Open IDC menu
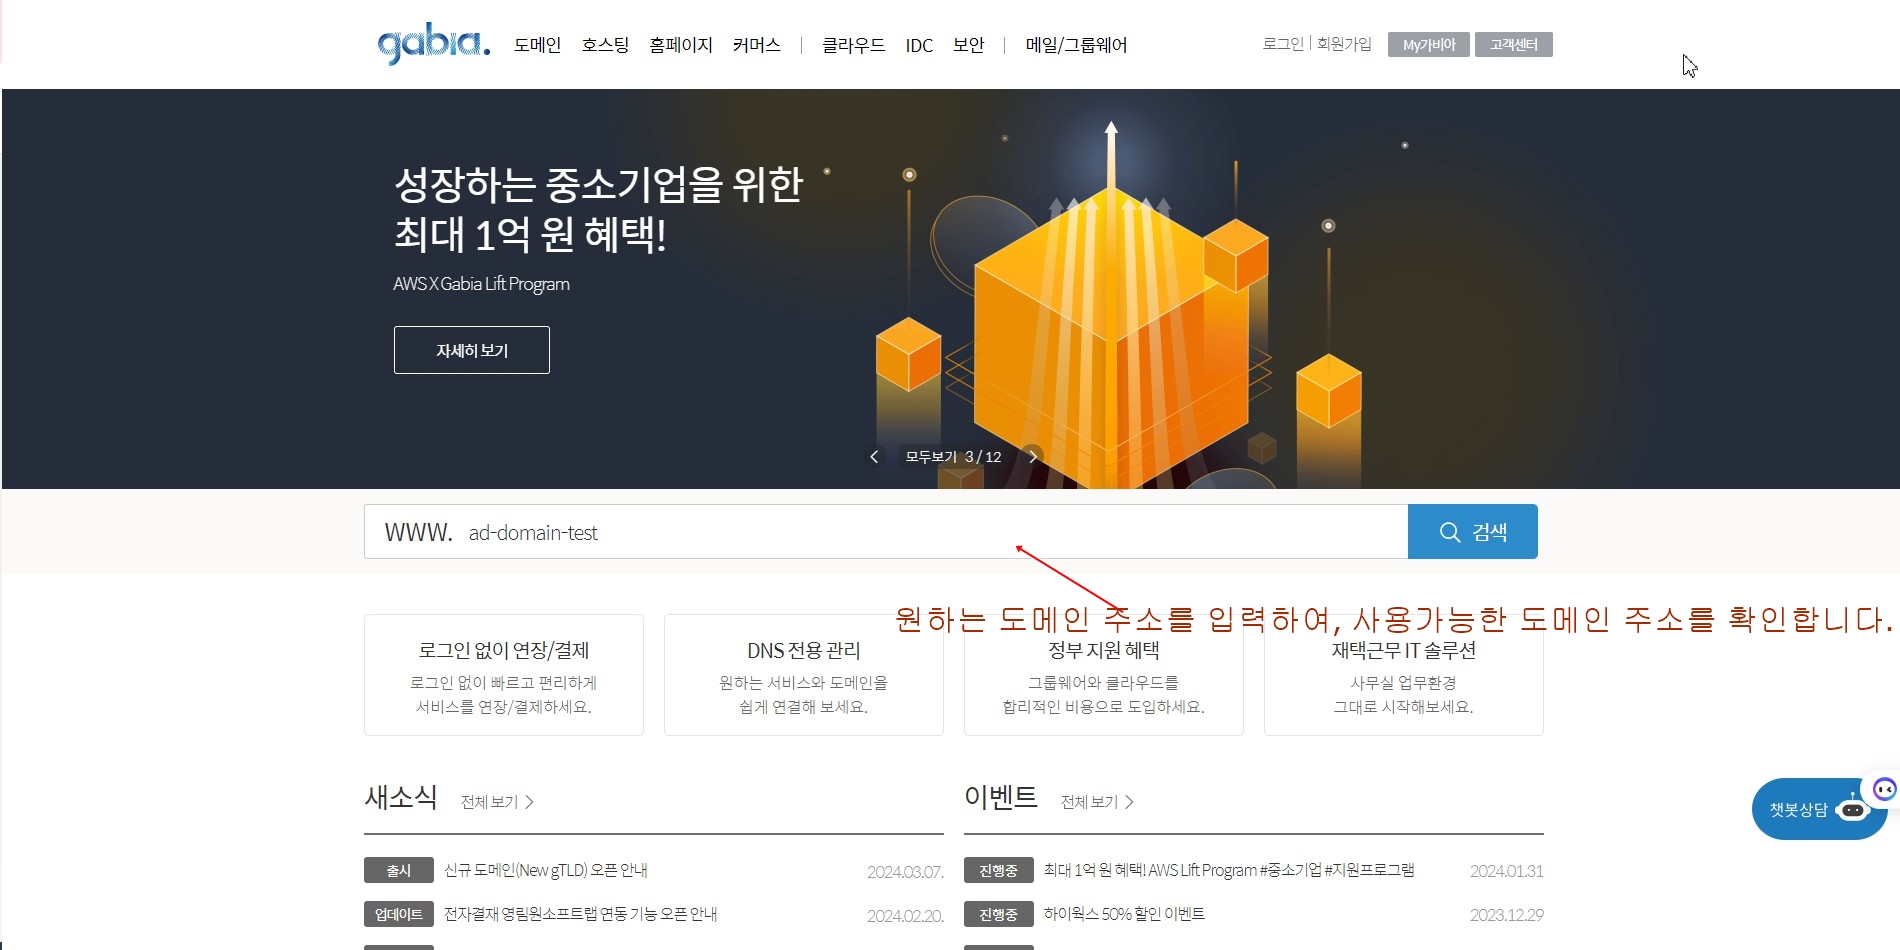The image size is (1900, 950). (919, 45)
